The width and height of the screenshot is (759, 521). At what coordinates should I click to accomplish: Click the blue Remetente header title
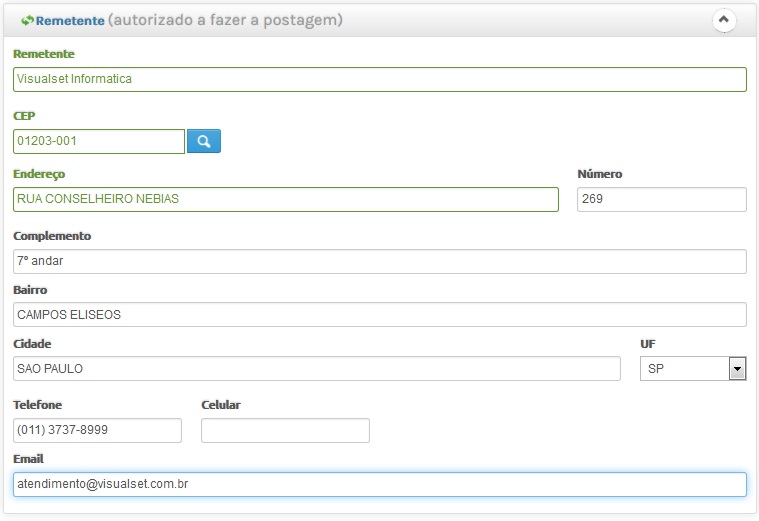coord(70,21)
